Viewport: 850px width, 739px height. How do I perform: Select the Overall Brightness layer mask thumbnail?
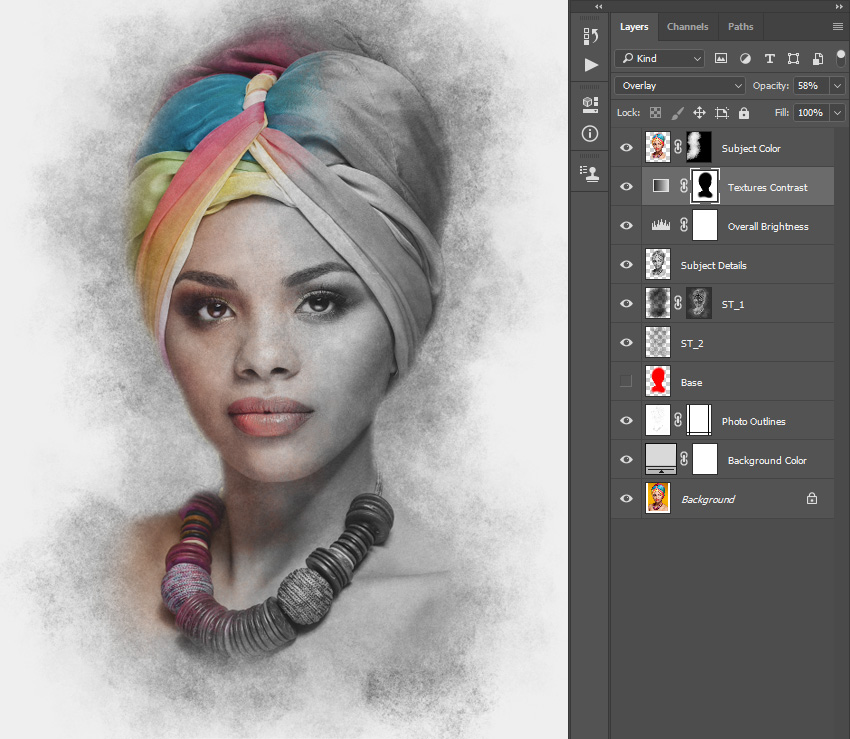[705, 225]
